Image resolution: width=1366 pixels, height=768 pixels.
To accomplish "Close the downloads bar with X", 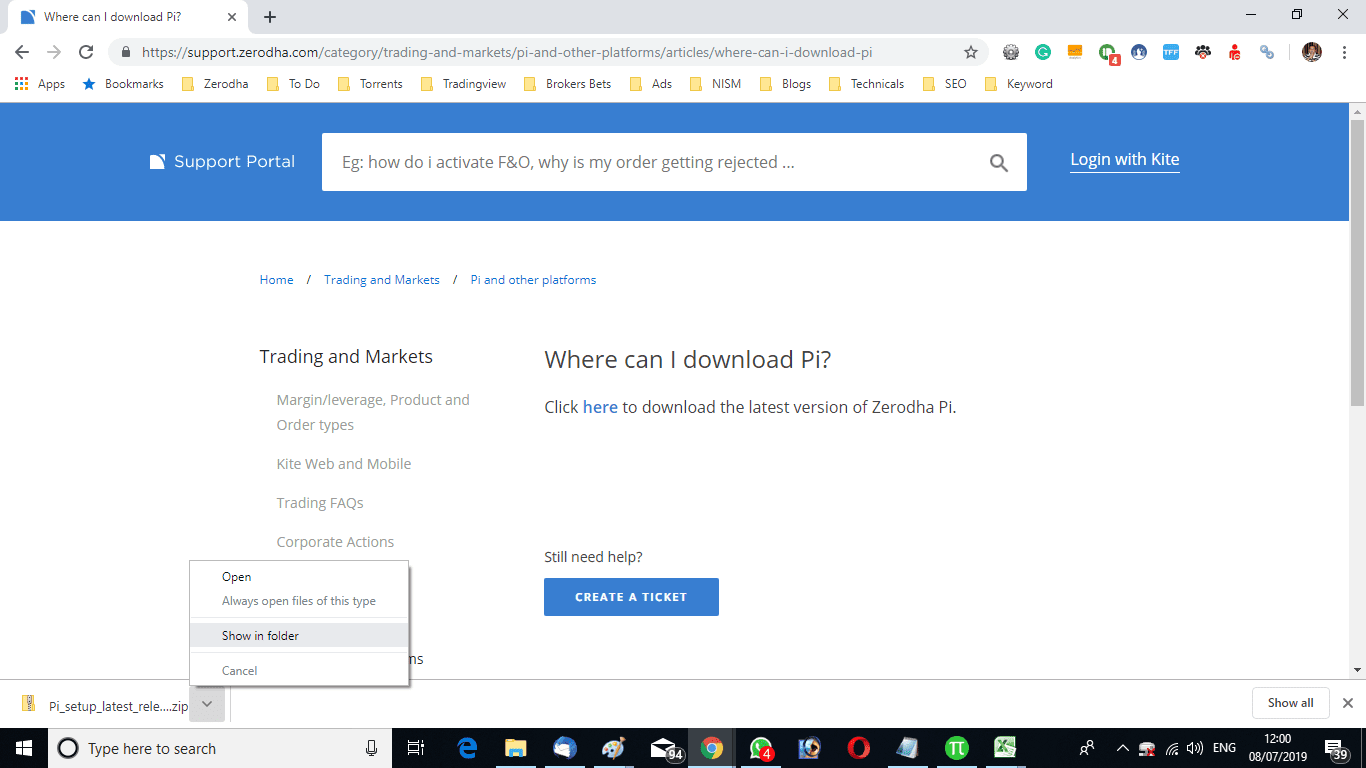I will 1347,703.
